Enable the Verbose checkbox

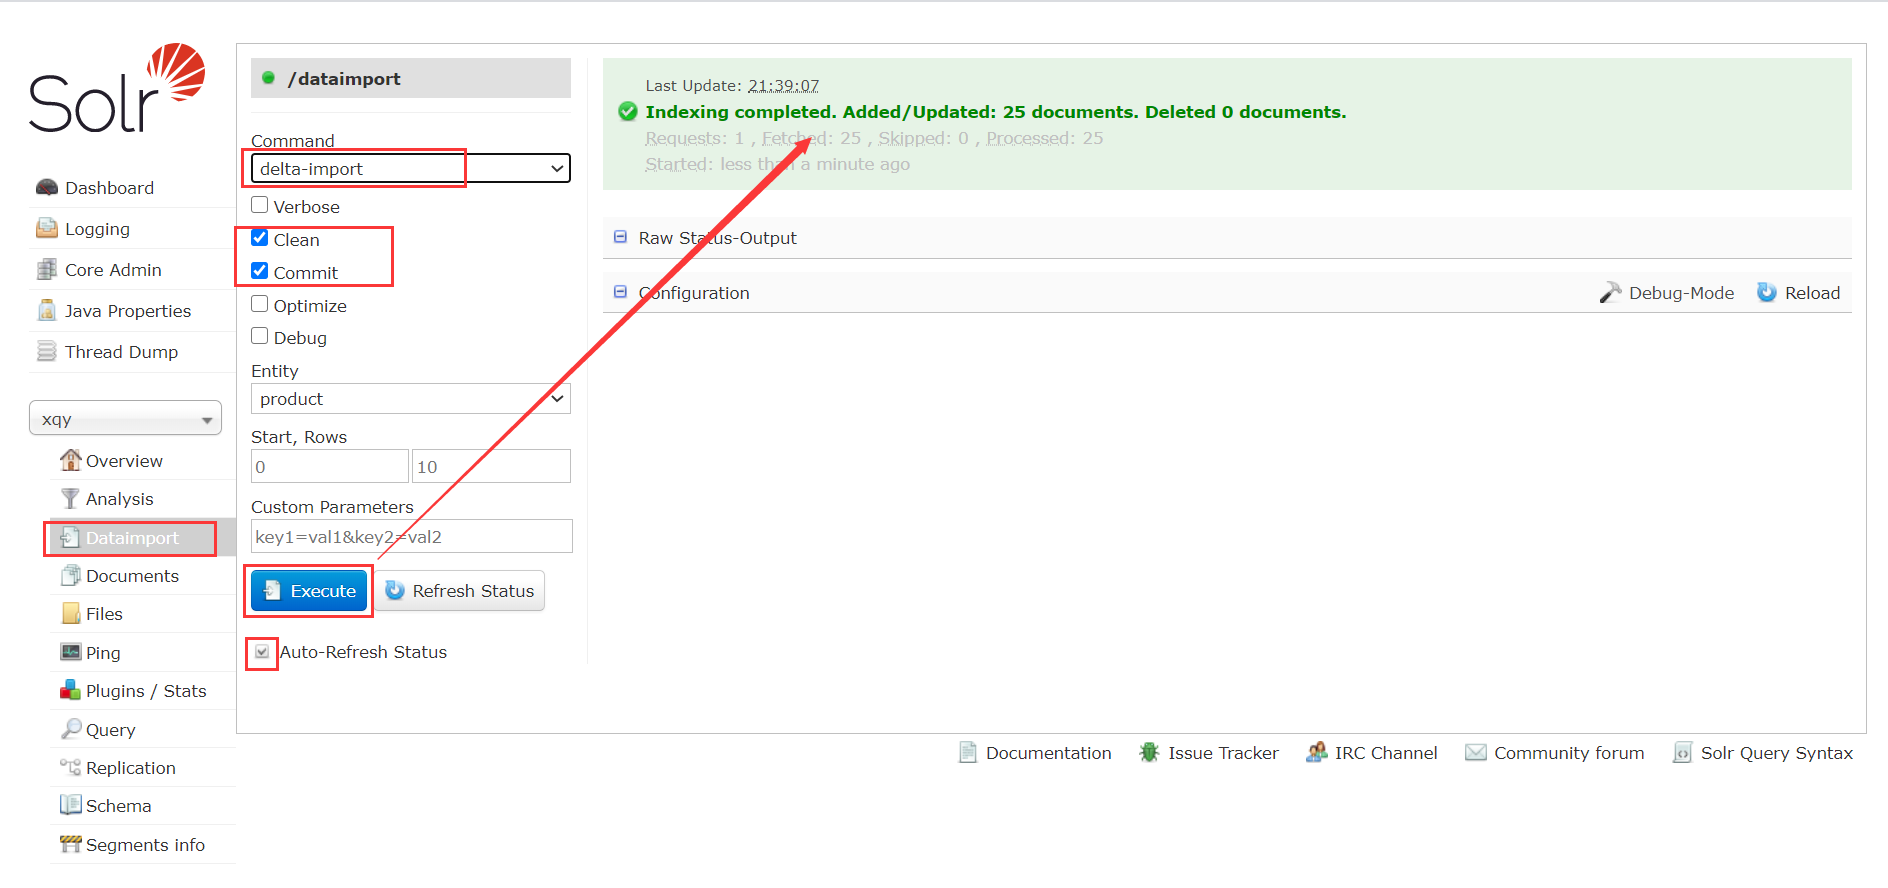click(259, 205)
